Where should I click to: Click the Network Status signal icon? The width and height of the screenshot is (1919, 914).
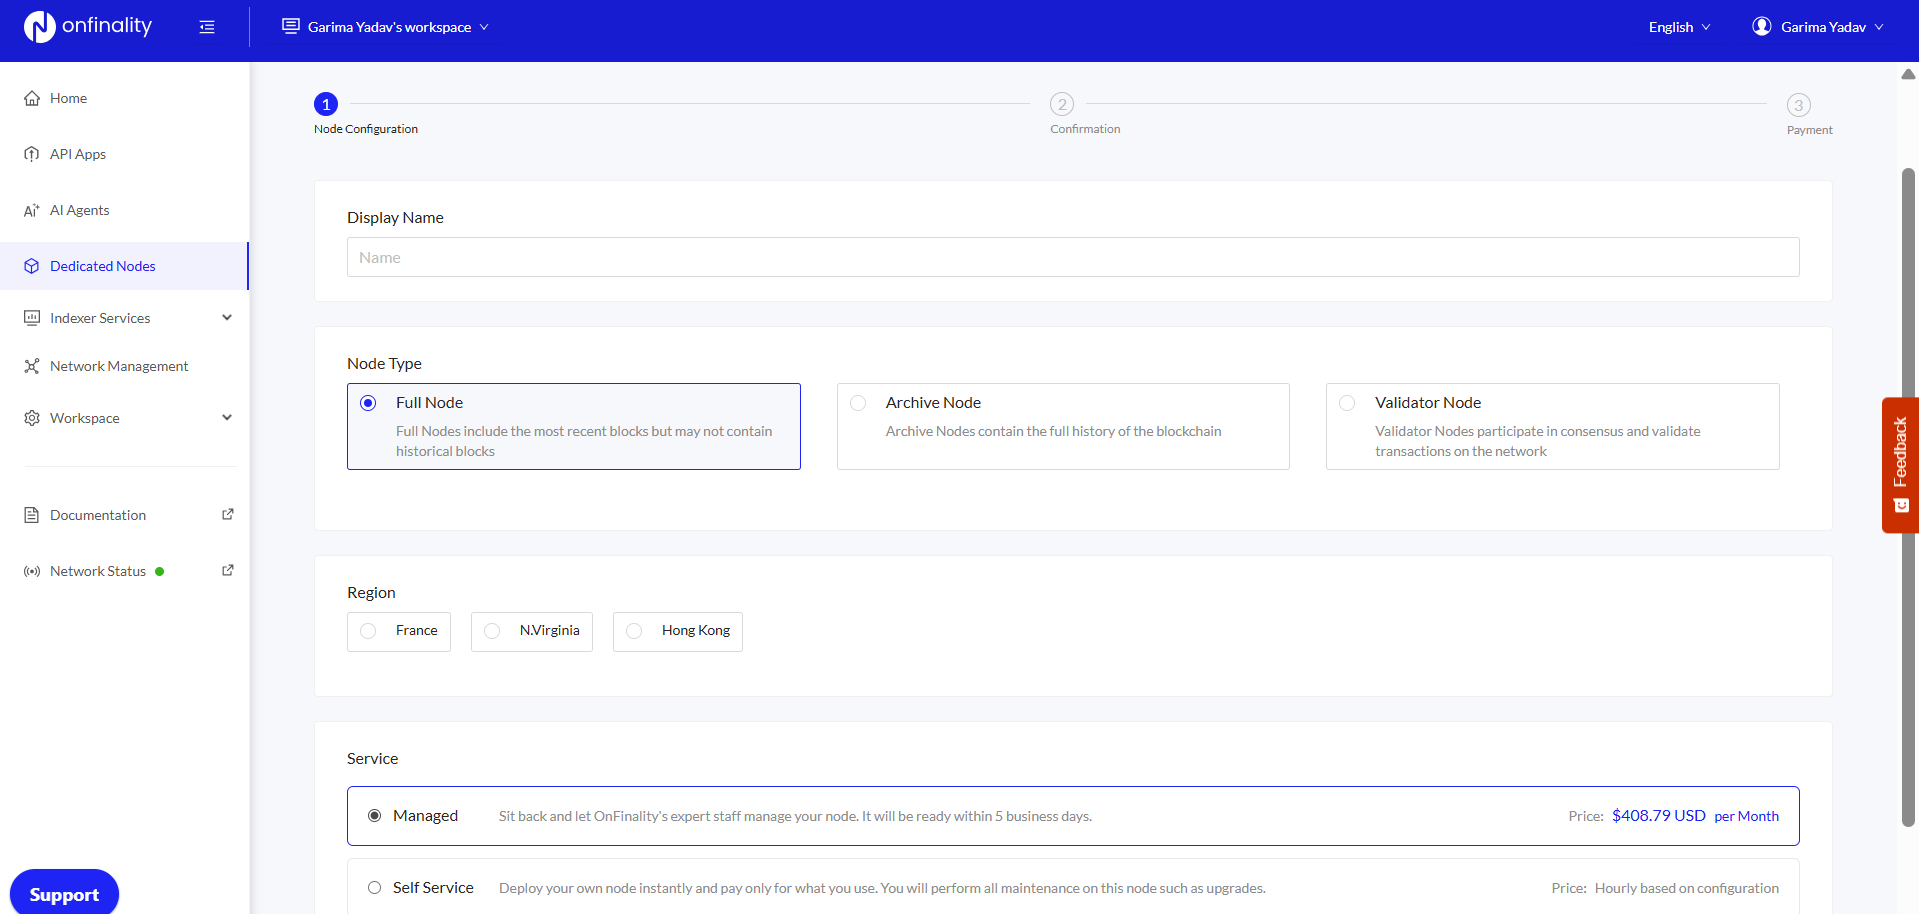[x=31, y=570]
